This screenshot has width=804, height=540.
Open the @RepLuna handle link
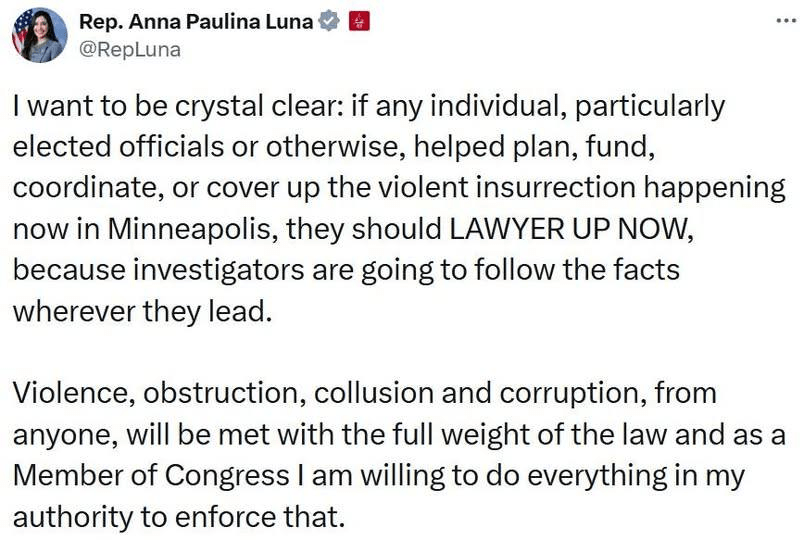pyautogui.click(x=129, y=48)
